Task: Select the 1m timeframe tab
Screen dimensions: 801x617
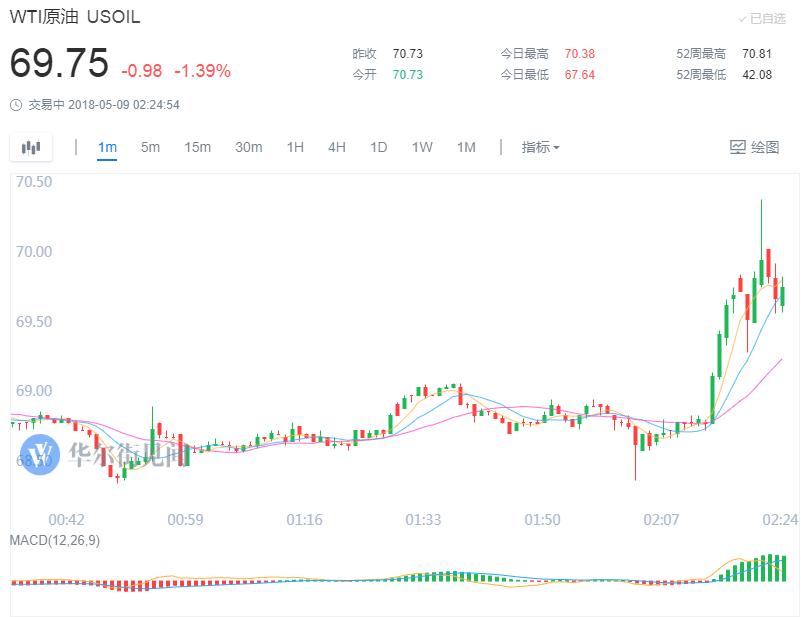Action: 107,148
